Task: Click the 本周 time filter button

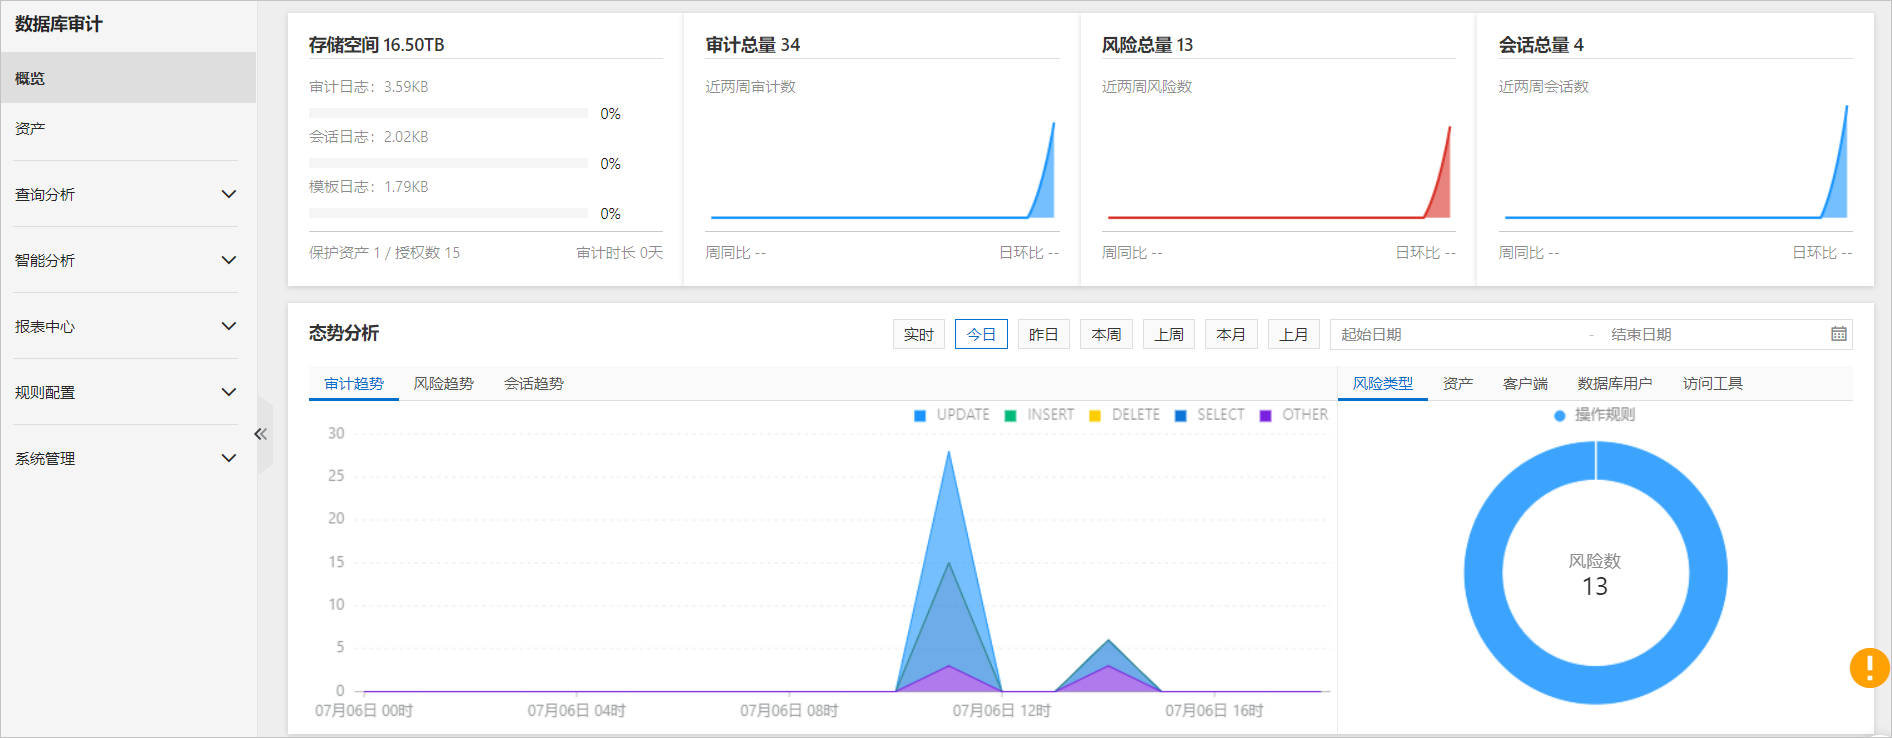Action: (1106, 334)
